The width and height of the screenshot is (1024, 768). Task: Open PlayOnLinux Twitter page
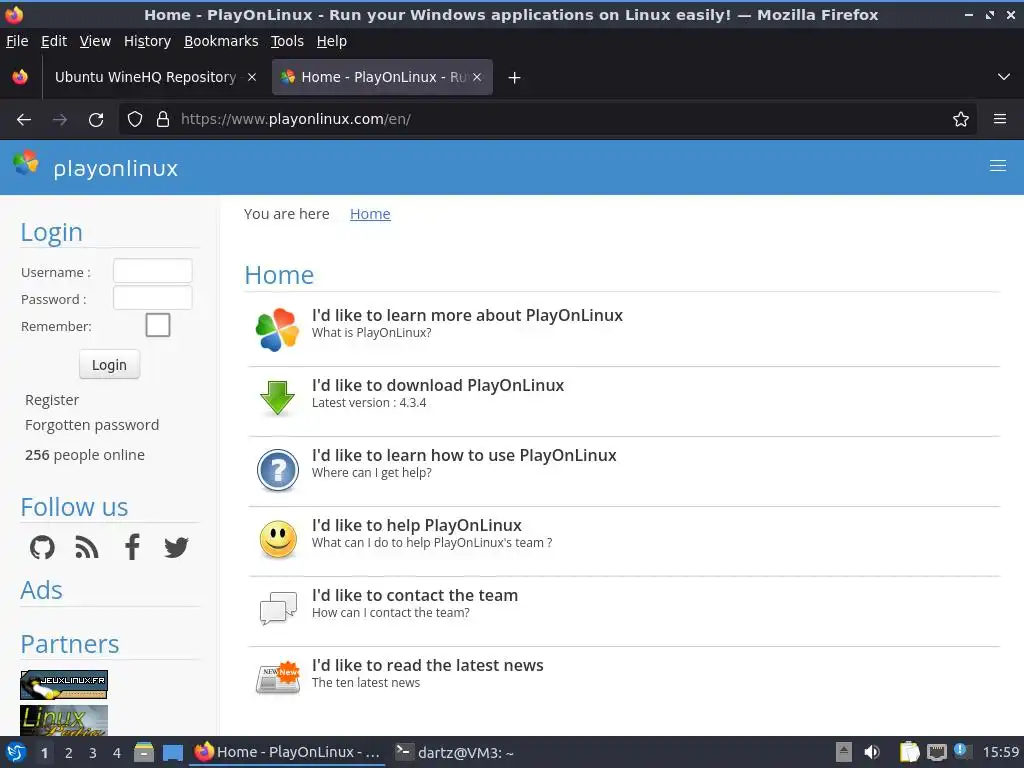[x=176, y=547]
